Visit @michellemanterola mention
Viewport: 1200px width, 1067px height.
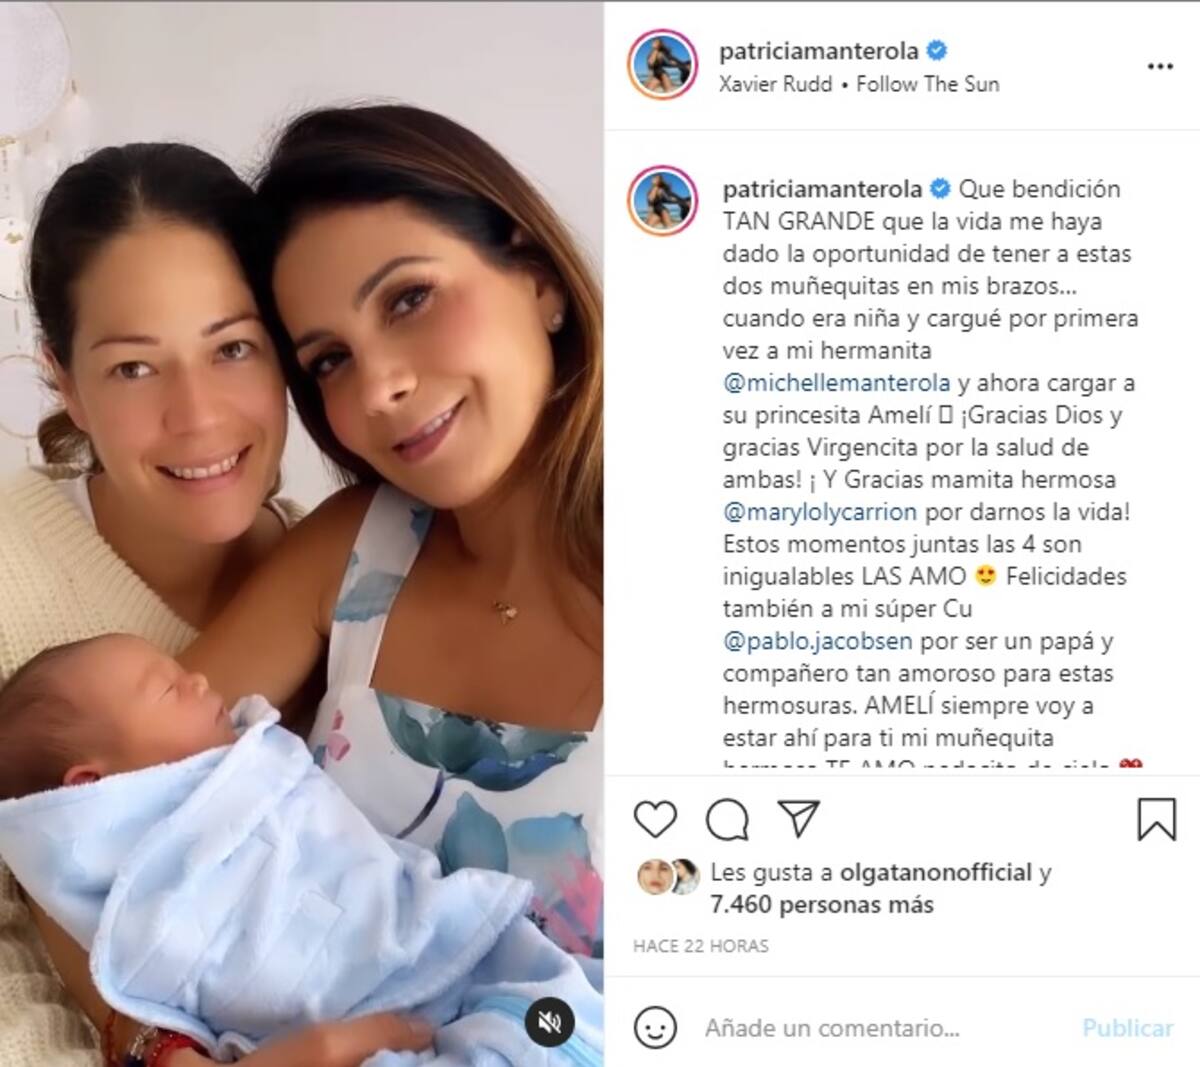837,383
